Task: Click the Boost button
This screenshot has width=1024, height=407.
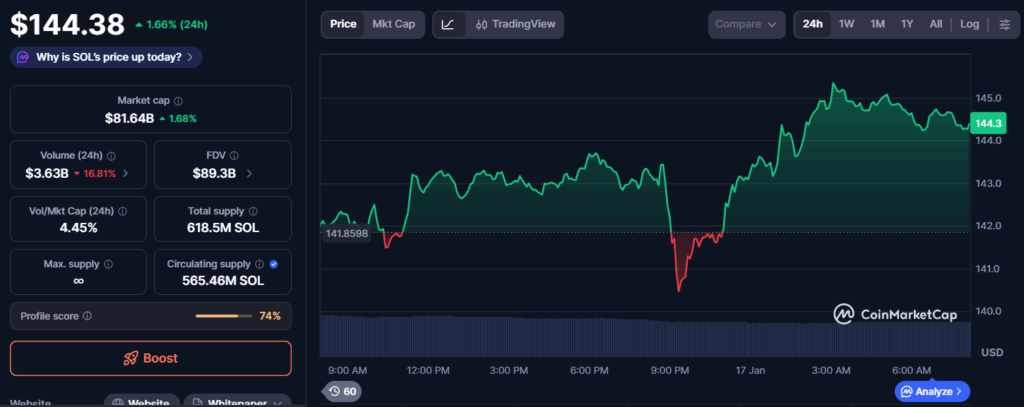Action: click(x=151, y=358)
